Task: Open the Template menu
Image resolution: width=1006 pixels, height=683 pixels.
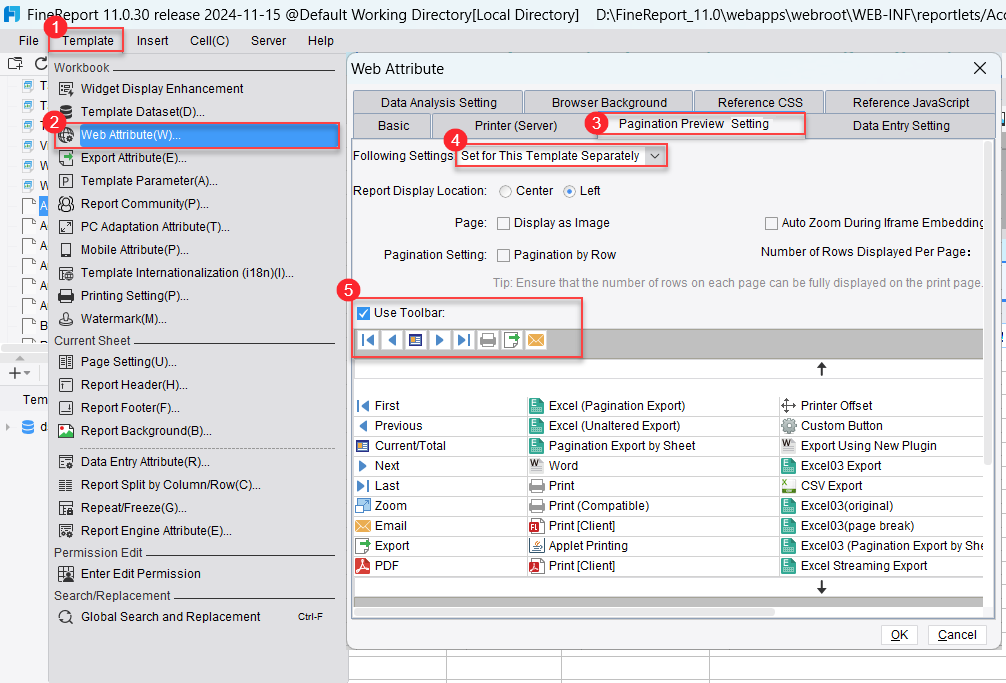Action: coord(88,40)
